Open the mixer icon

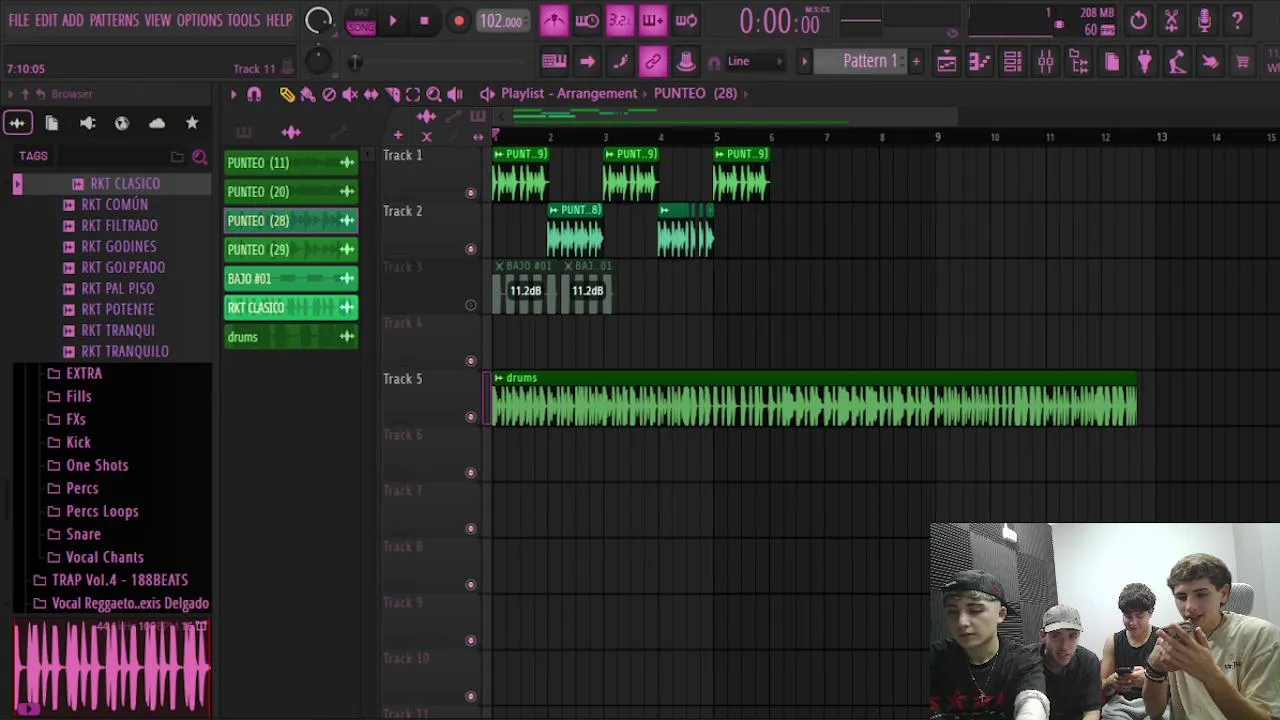[x=1045, y=63]
